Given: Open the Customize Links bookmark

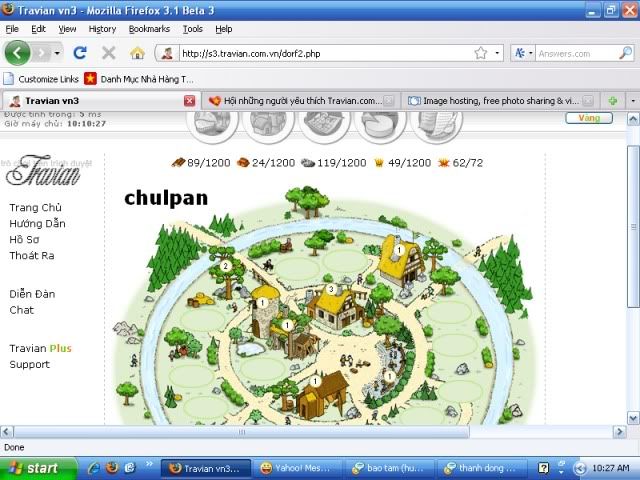Looking at the screenshot, I should coord(41,79).
